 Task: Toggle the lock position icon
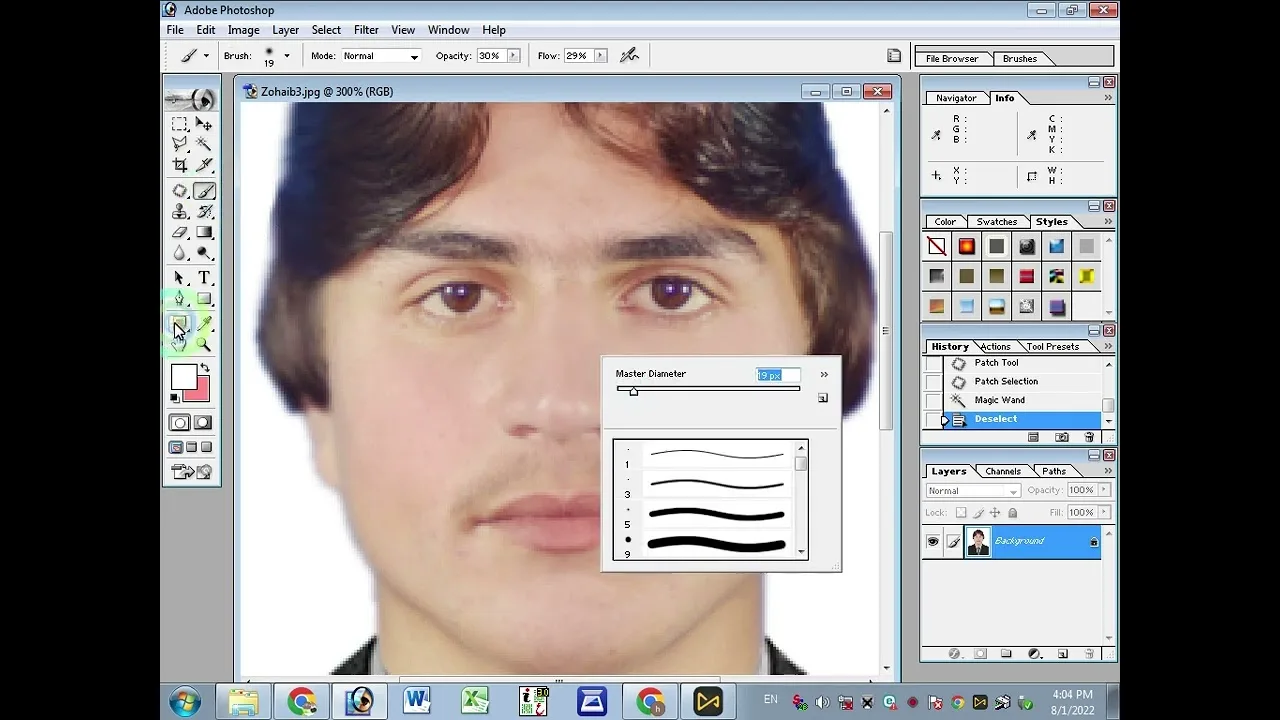click(x=993, y=512)
